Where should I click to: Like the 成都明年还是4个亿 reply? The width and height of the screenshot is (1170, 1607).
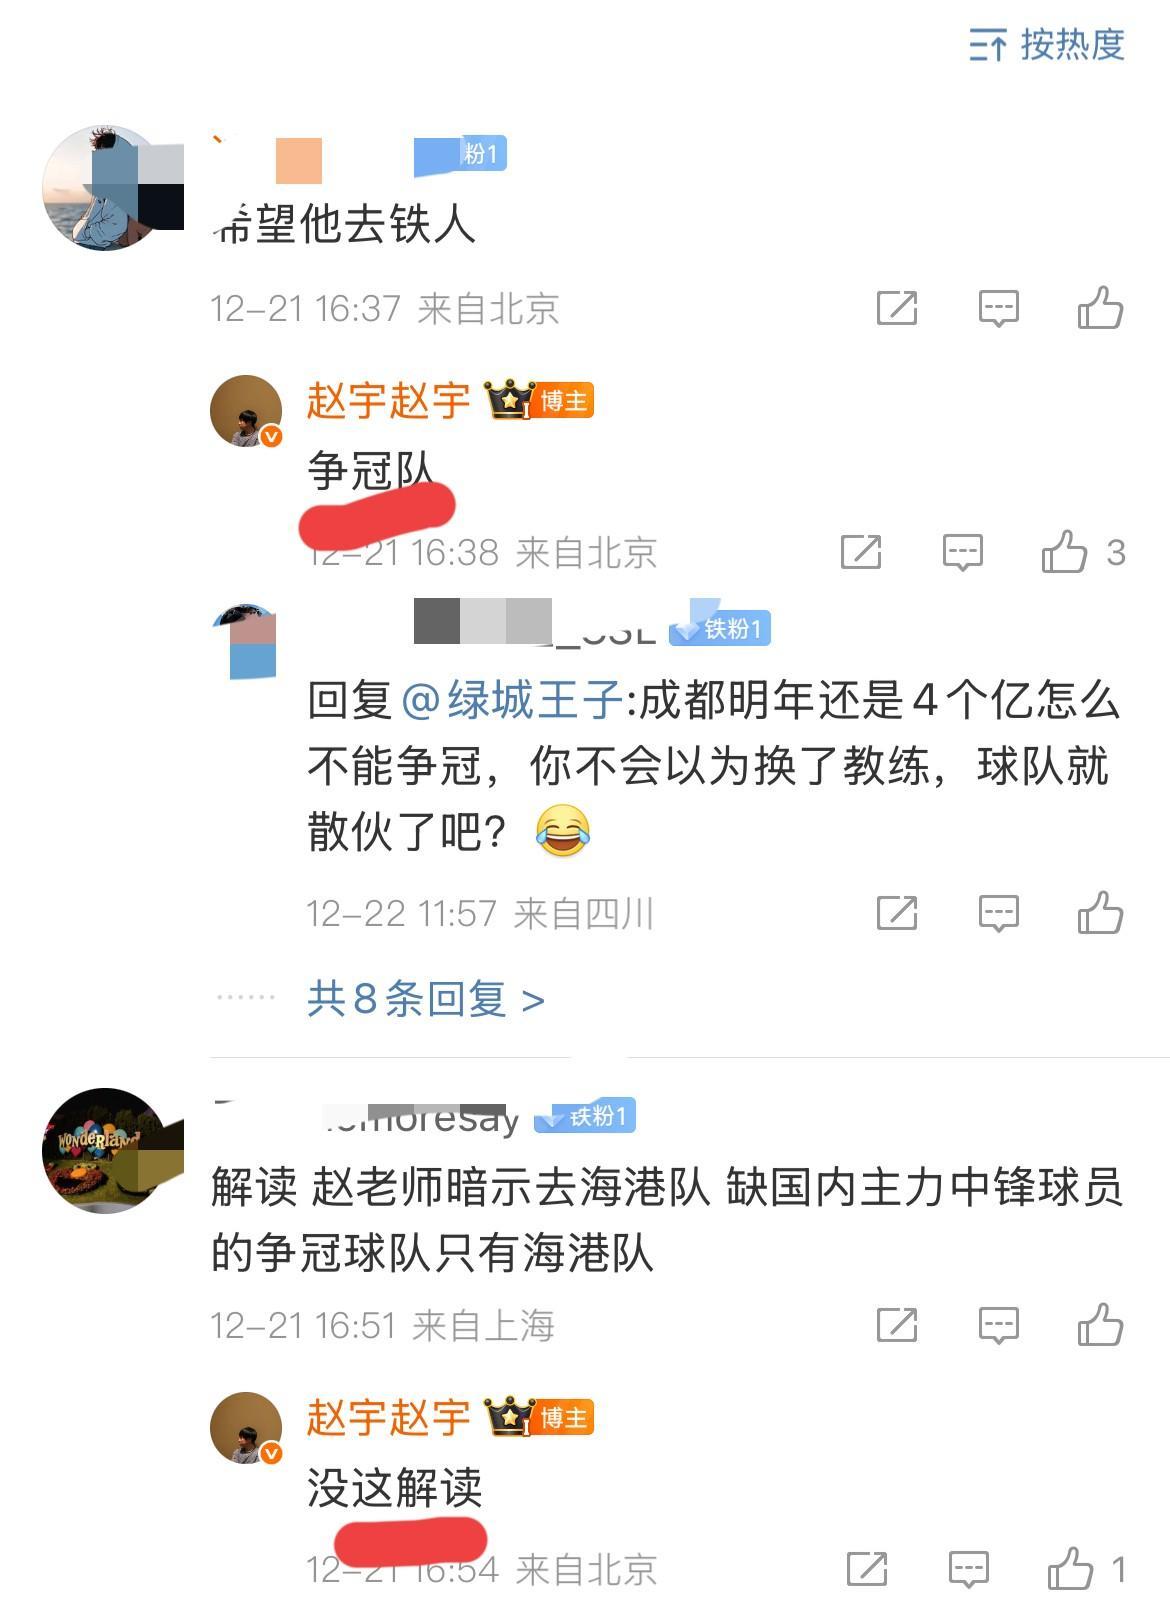(1100, 912)
